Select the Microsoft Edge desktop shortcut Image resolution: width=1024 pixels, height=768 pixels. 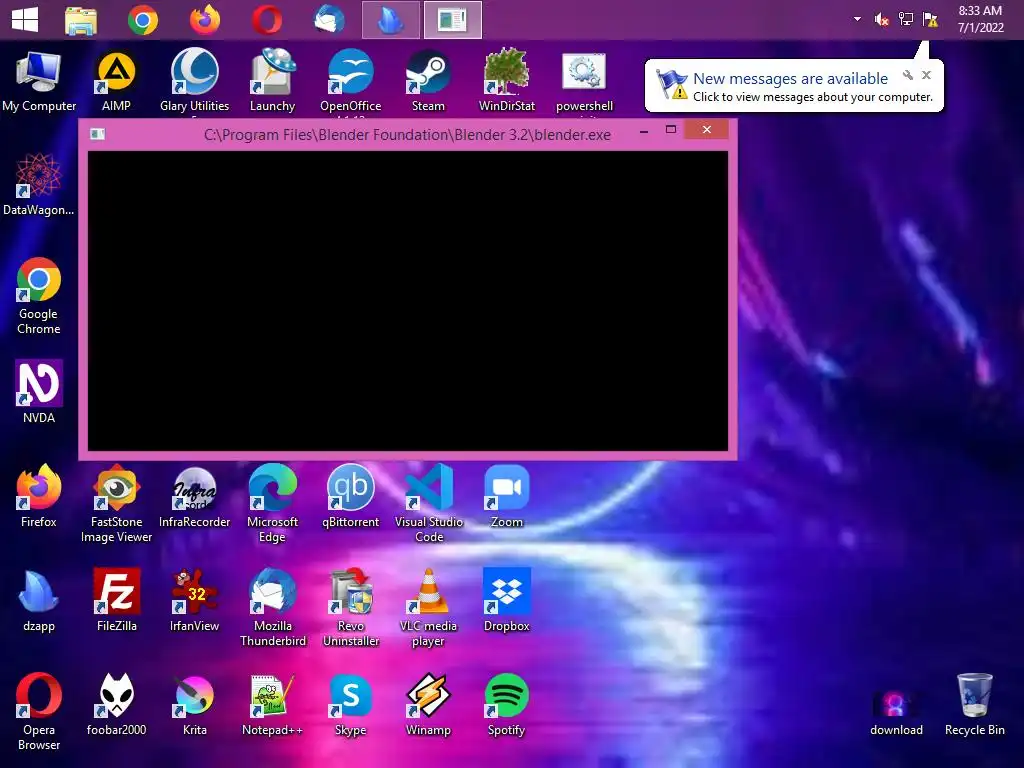272,503
